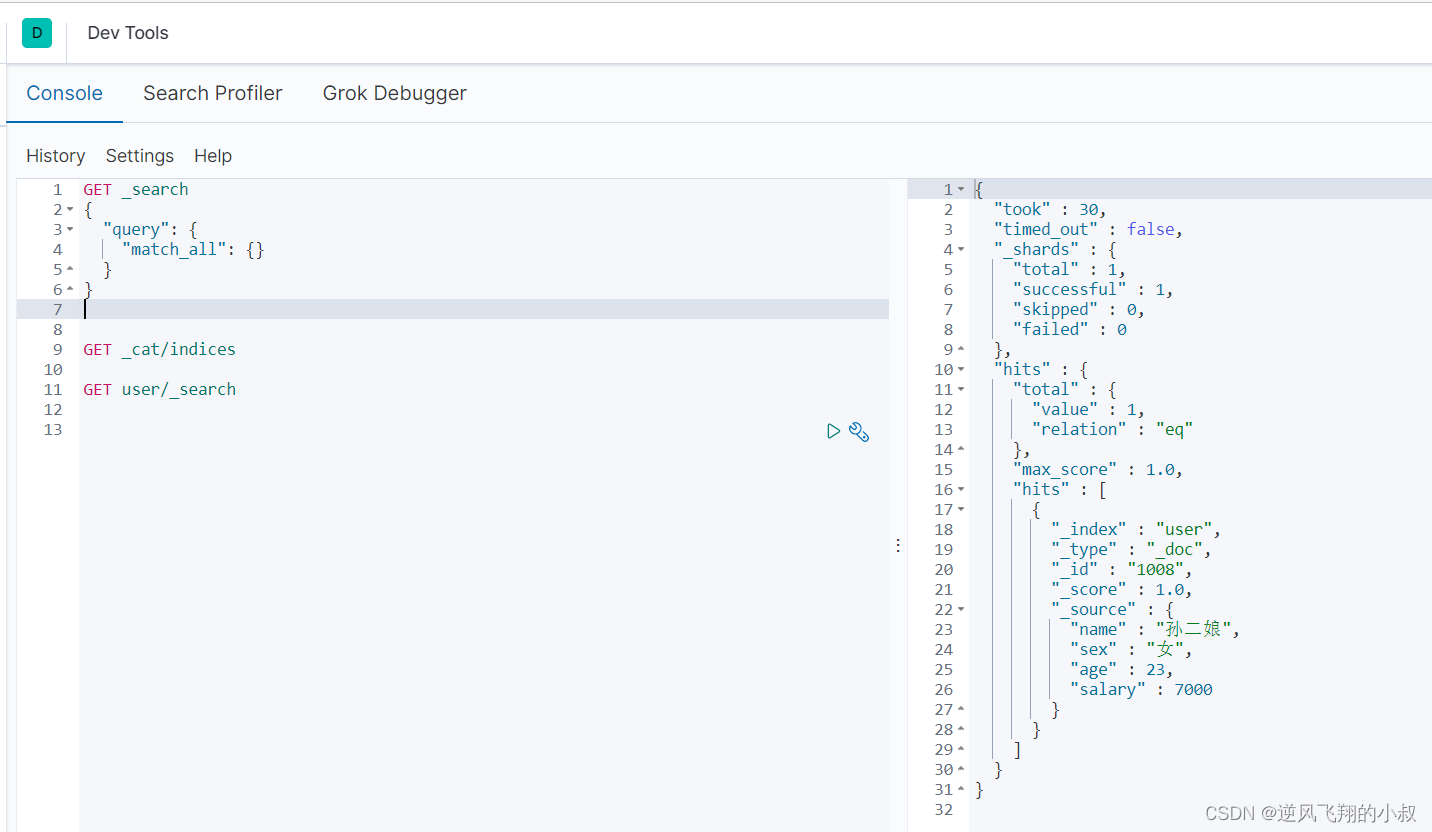
Task: Switch to the Search Profiler tab
Action: point(212,93)
